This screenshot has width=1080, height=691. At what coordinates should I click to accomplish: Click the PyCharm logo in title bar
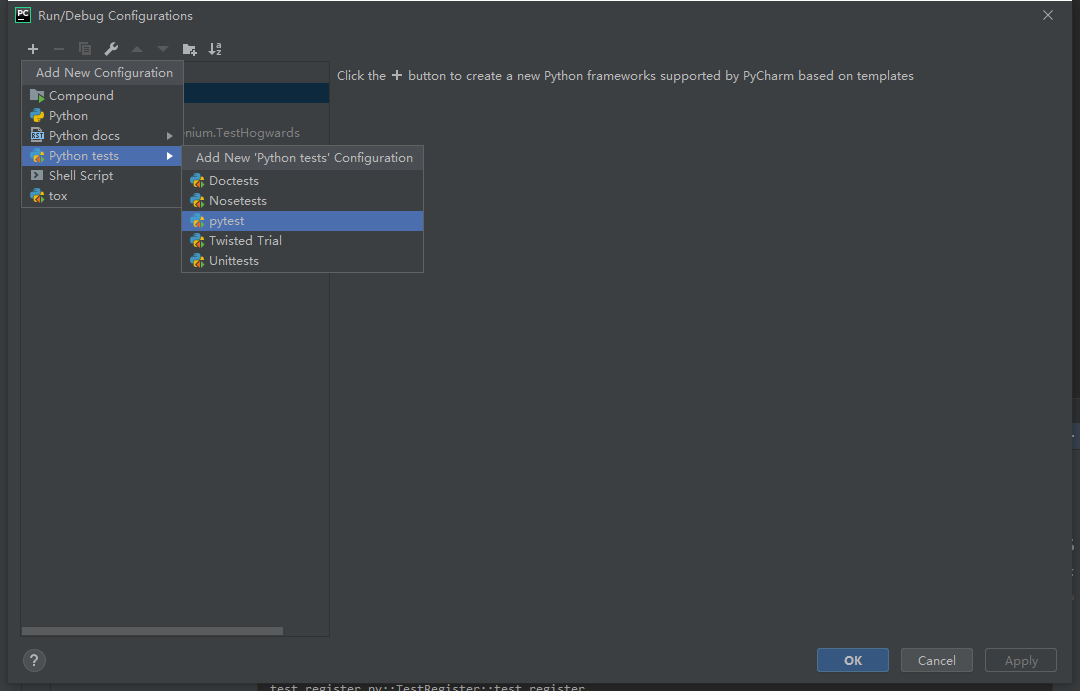pyautogui.click(x=23, y=15)
